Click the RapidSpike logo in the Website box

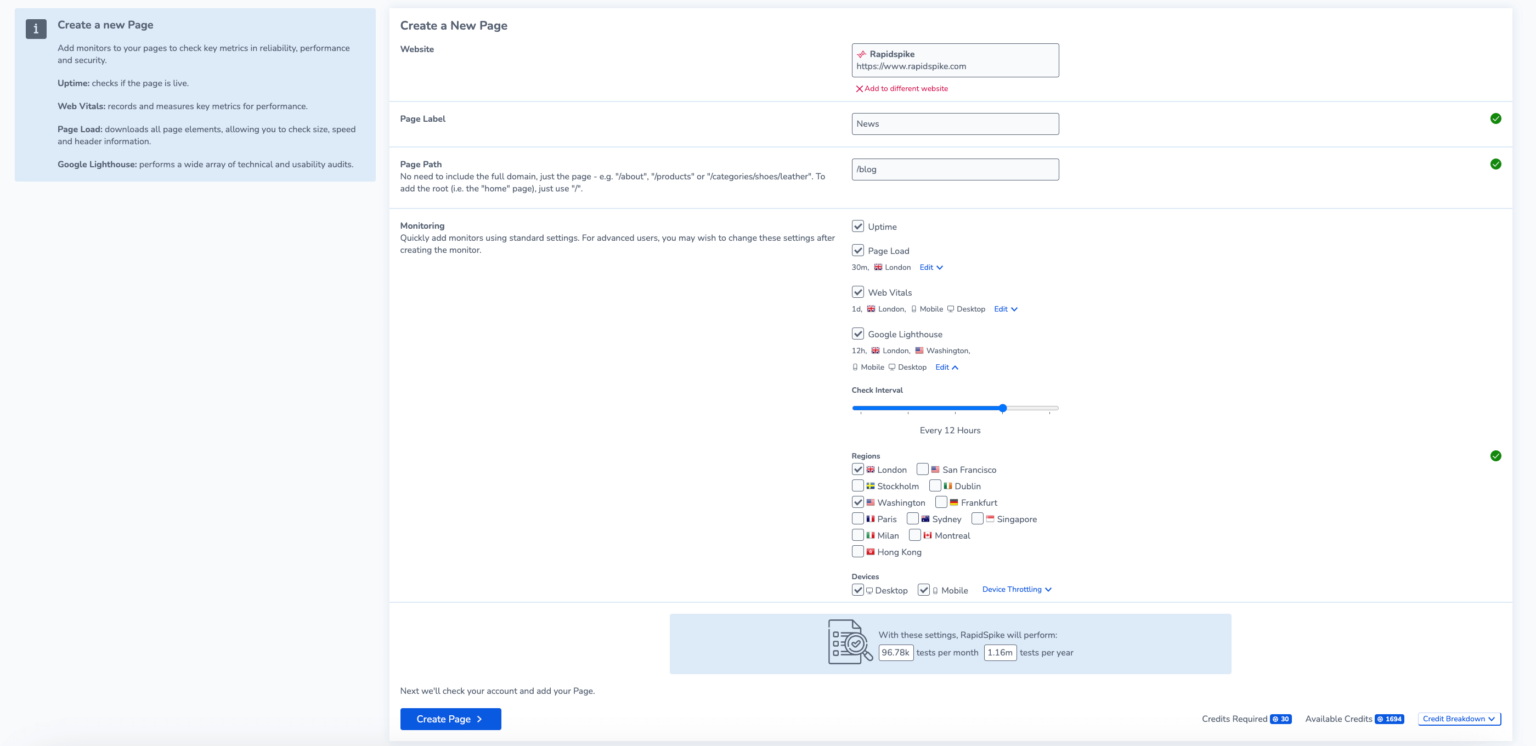[861, 54]
